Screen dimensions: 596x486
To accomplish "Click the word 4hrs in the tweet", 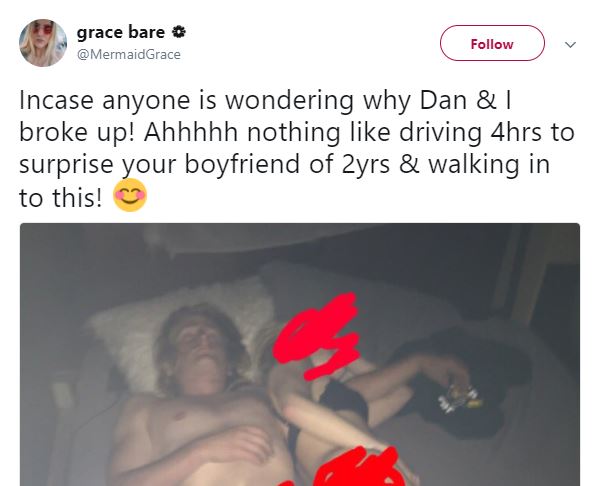I will (516, 132).
